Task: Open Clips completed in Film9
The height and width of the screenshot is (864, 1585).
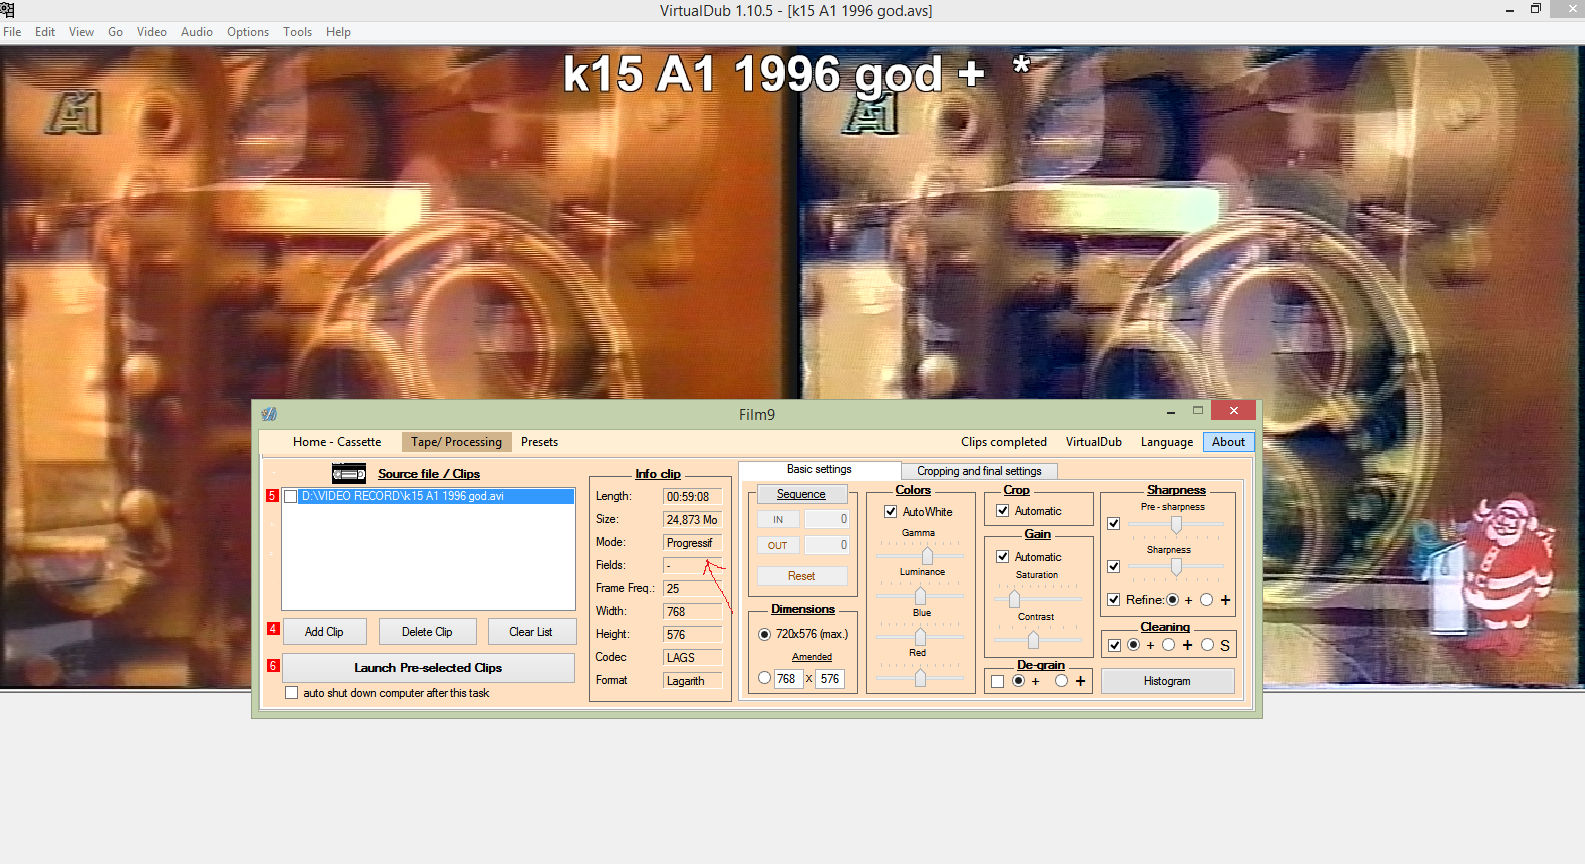Action: tap(1004, 442)
